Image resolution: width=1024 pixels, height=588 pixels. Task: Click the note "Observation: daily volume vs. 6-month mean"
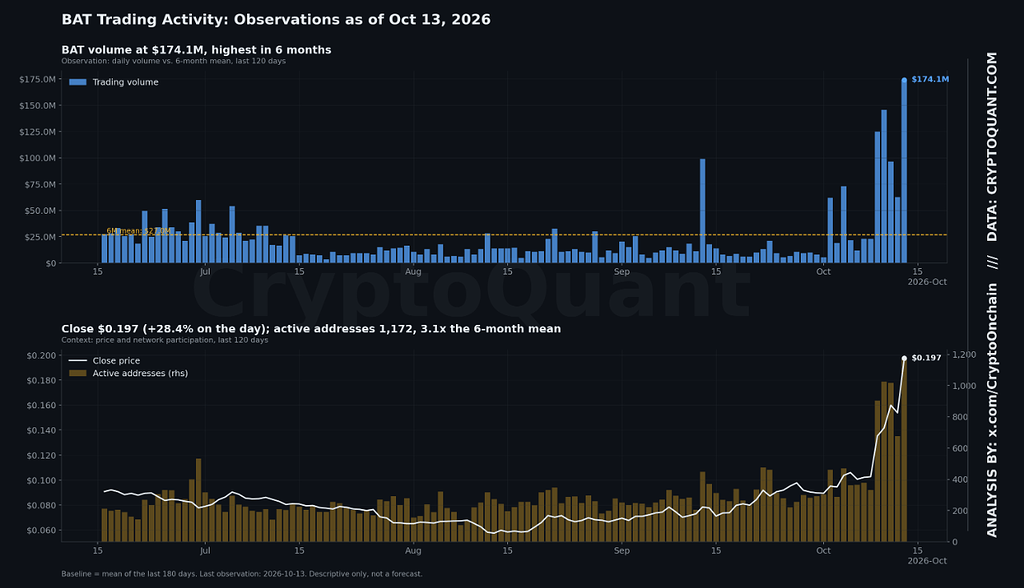point(146,61)
